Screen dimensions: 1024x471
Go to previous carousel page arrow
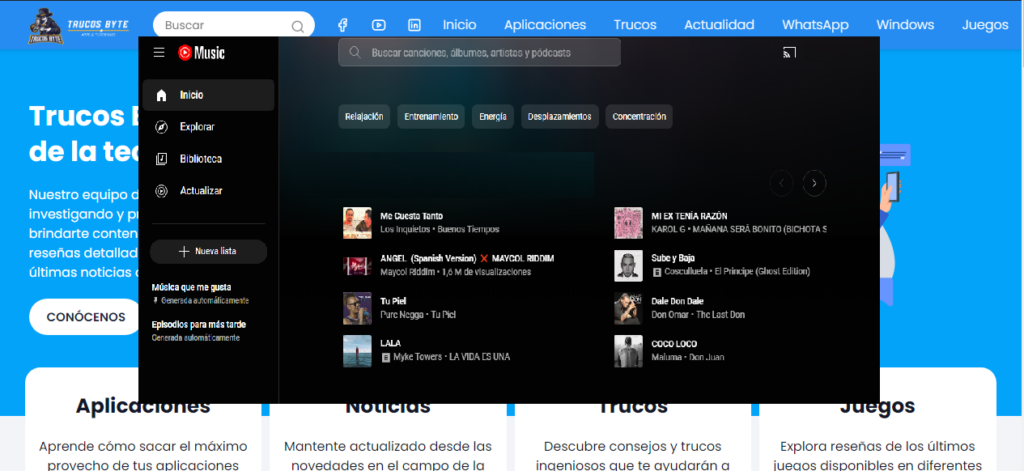[782, 184]
